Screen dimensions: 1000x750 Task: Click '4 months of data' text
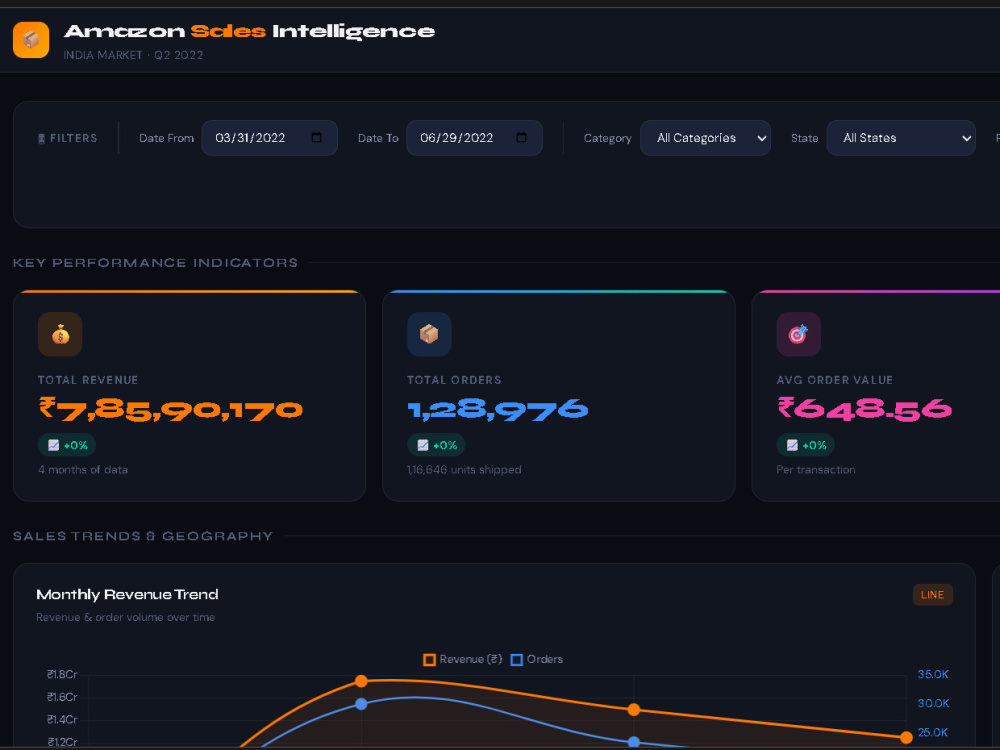(83, 470)
